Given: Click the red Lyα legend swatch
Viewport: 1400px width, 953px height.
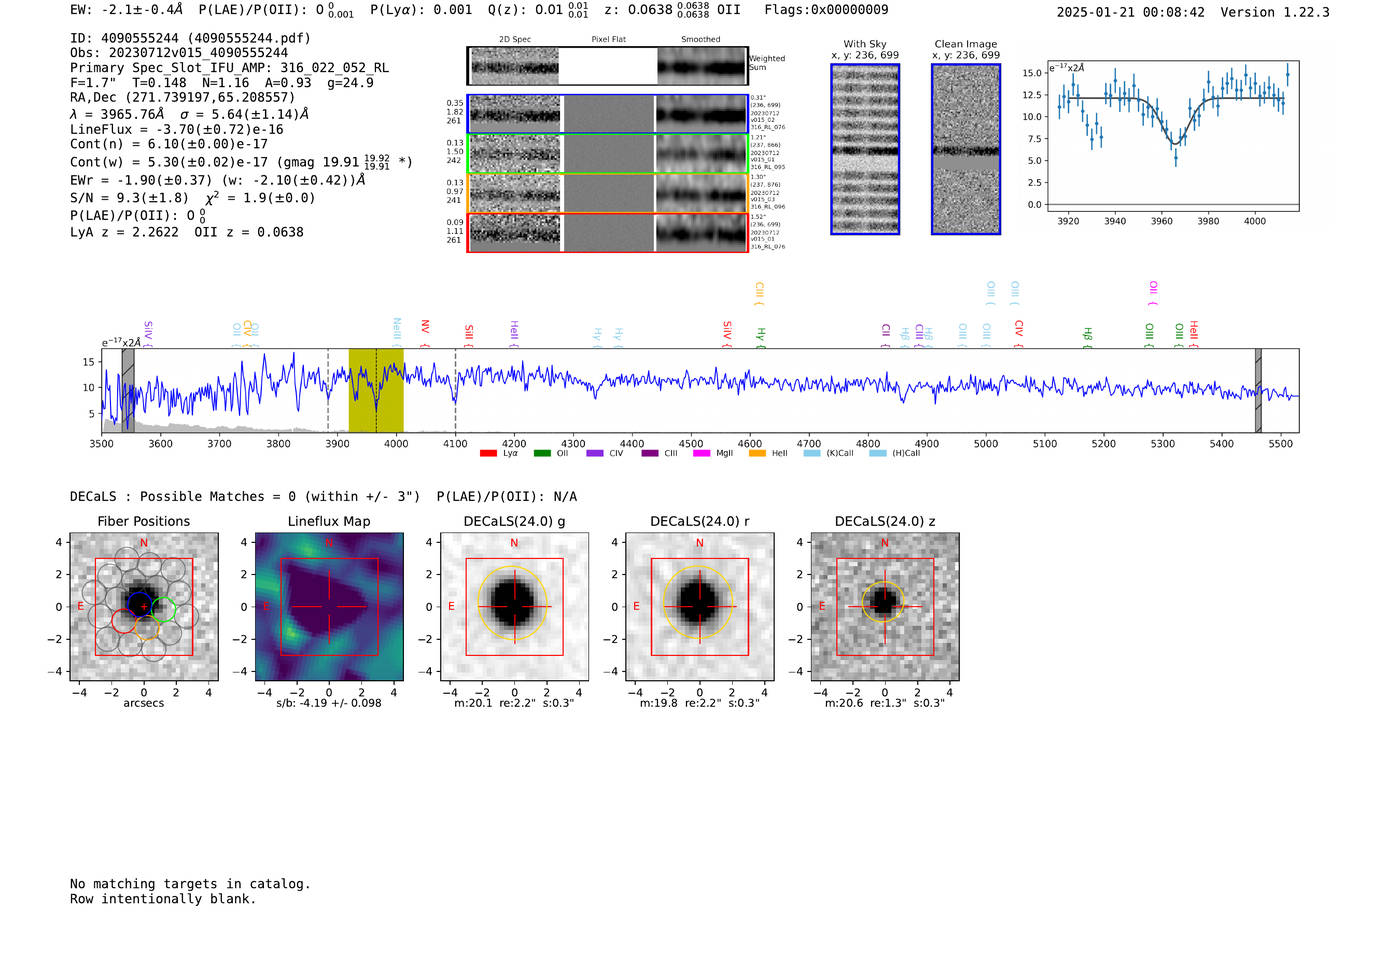Looking at the screenshot, I should pyautogui.click(x=488, y=454).
